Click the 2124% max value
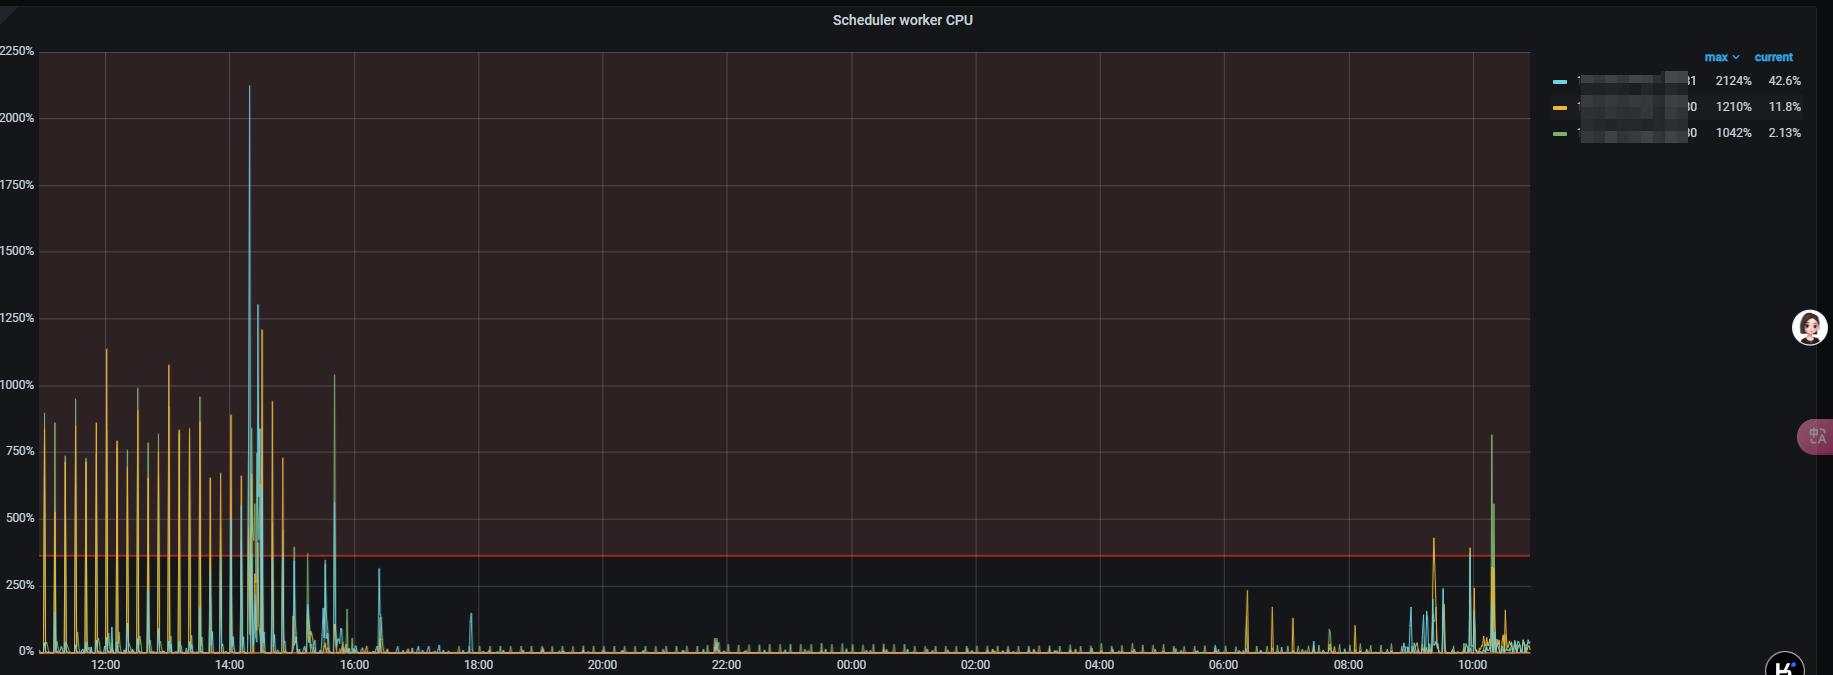 click(x=1733, y=81)
